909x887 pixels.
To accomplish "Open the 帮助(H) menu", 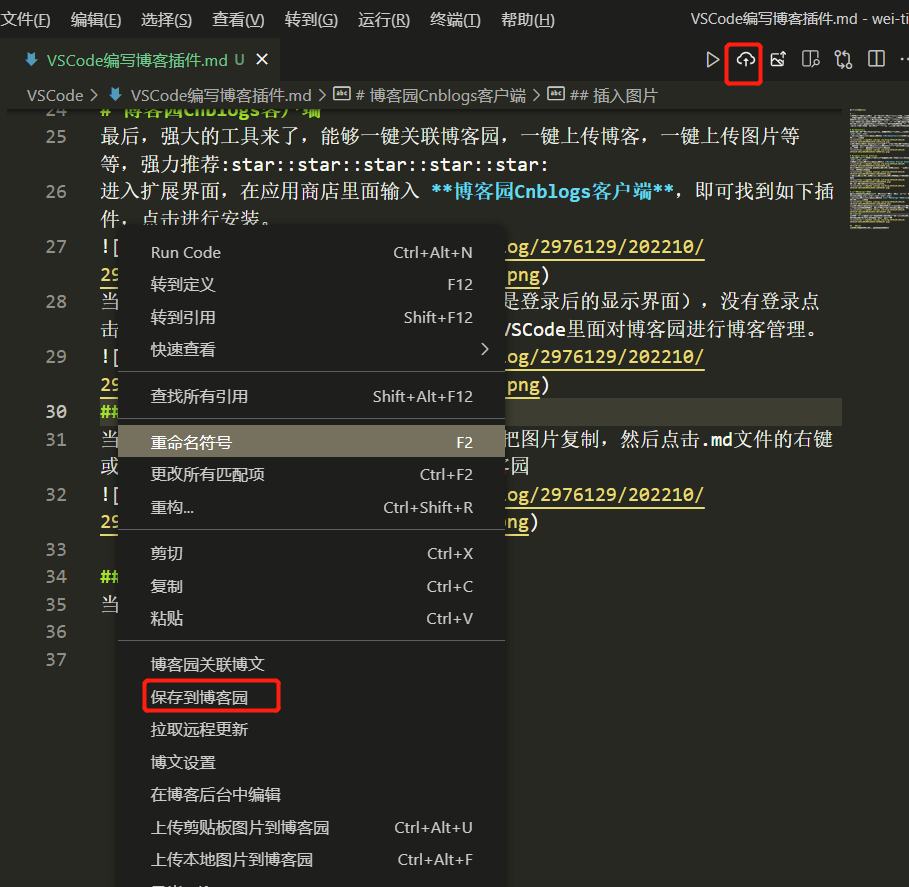I will (528, 20).
